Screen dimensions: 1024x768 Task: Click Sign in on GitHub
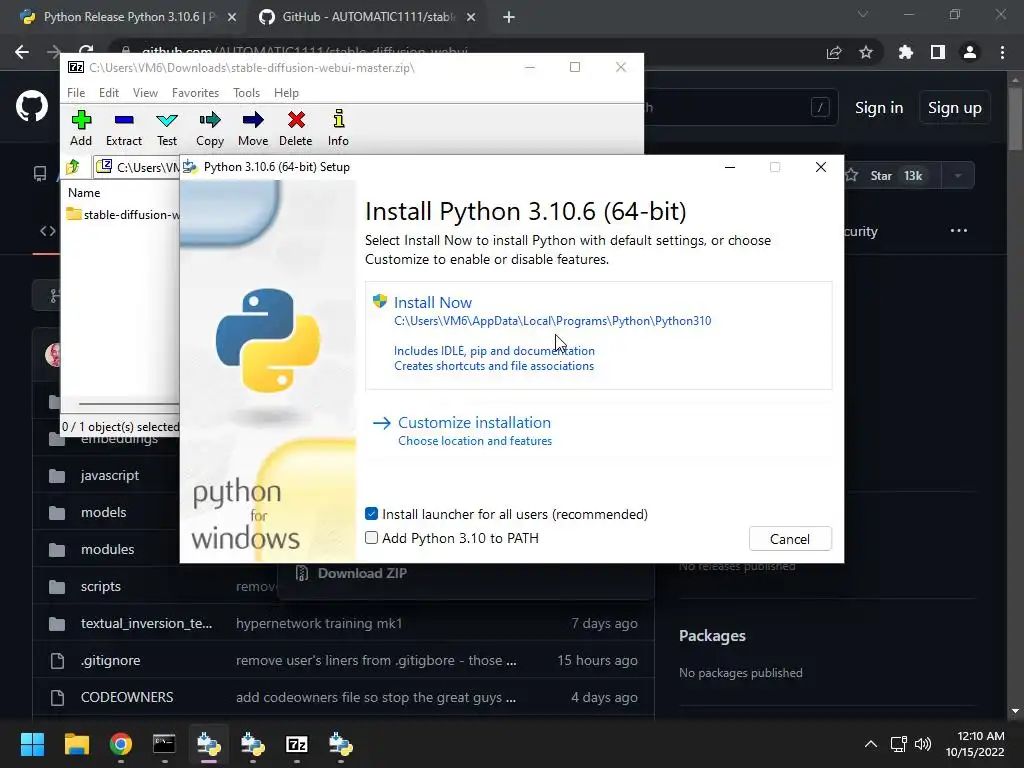coord(879,108)
